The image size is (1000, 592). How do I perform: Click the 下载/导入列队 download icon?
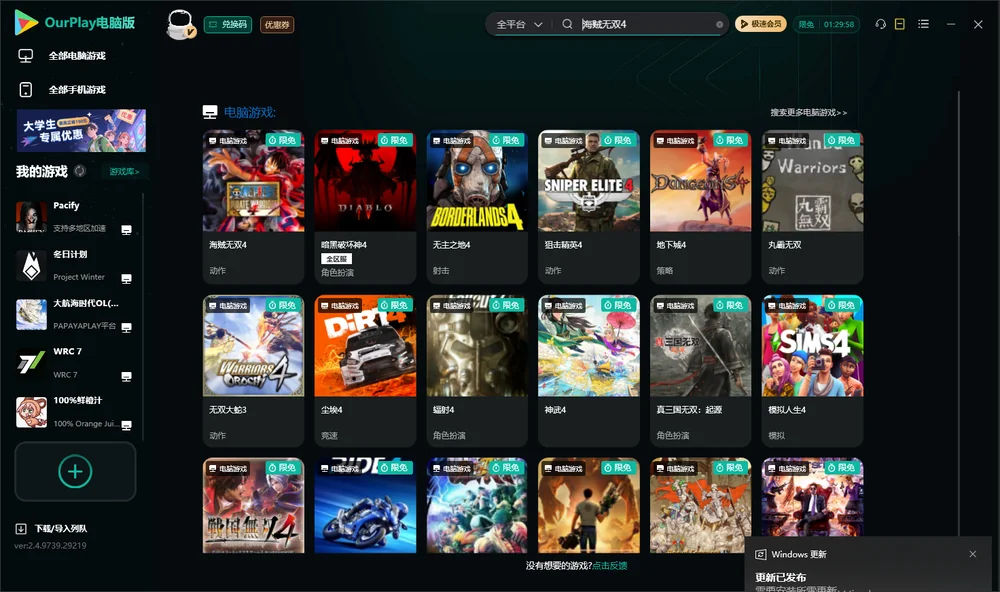21,528
